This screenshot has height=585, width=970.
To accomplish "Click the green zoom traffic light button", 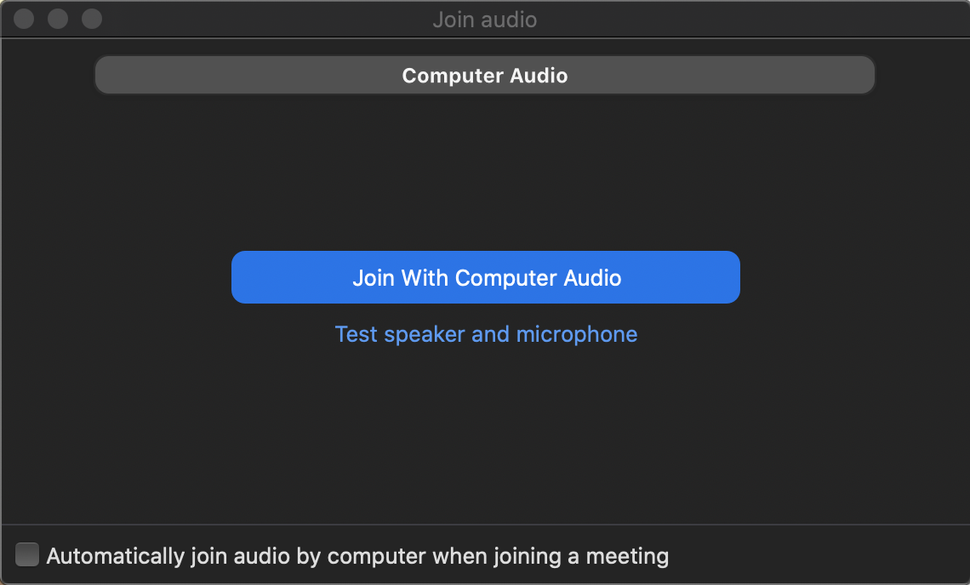I will (x=90, y=18).
